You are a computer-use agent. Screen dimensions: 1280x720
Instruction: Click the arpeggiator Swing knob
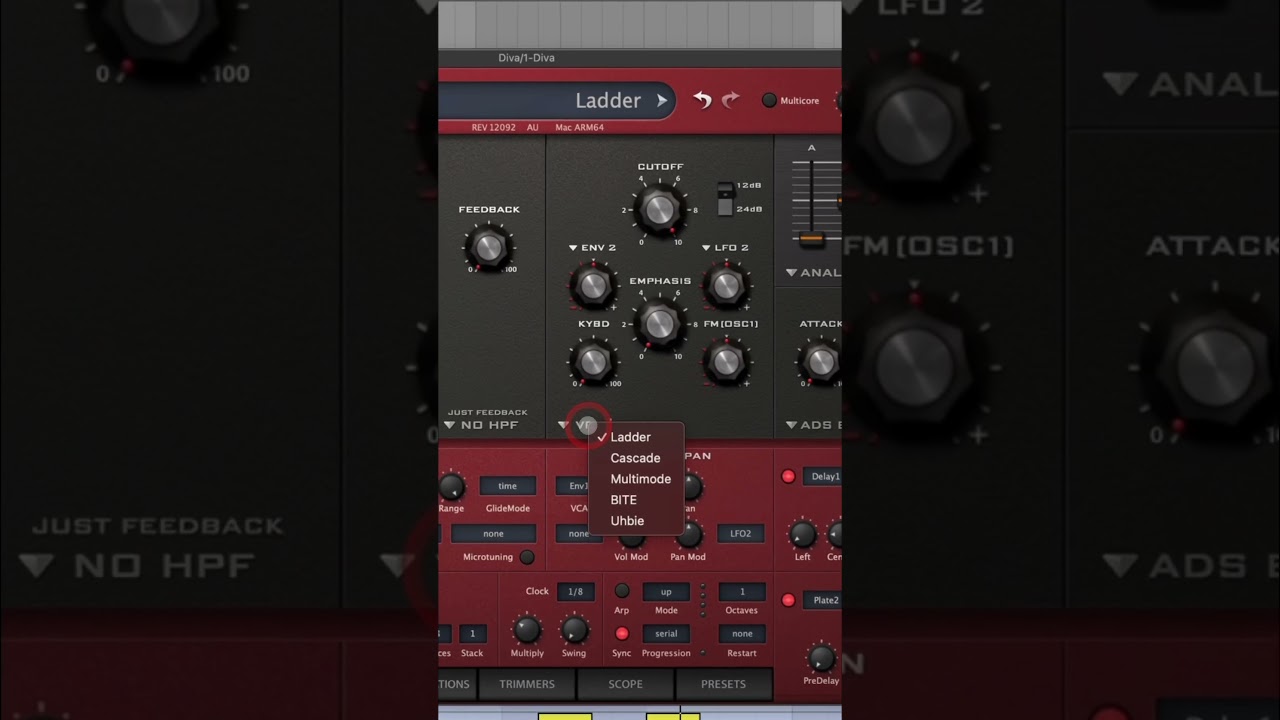click(574, 630)
